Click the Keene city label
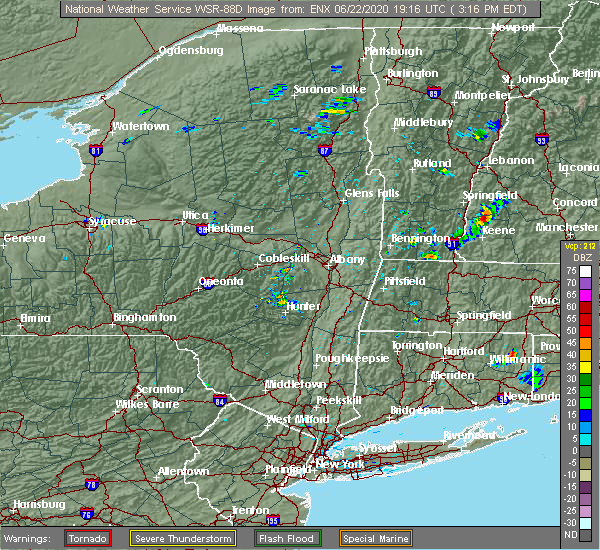Screen dimensions: 600x550 [x=499, y=230]
